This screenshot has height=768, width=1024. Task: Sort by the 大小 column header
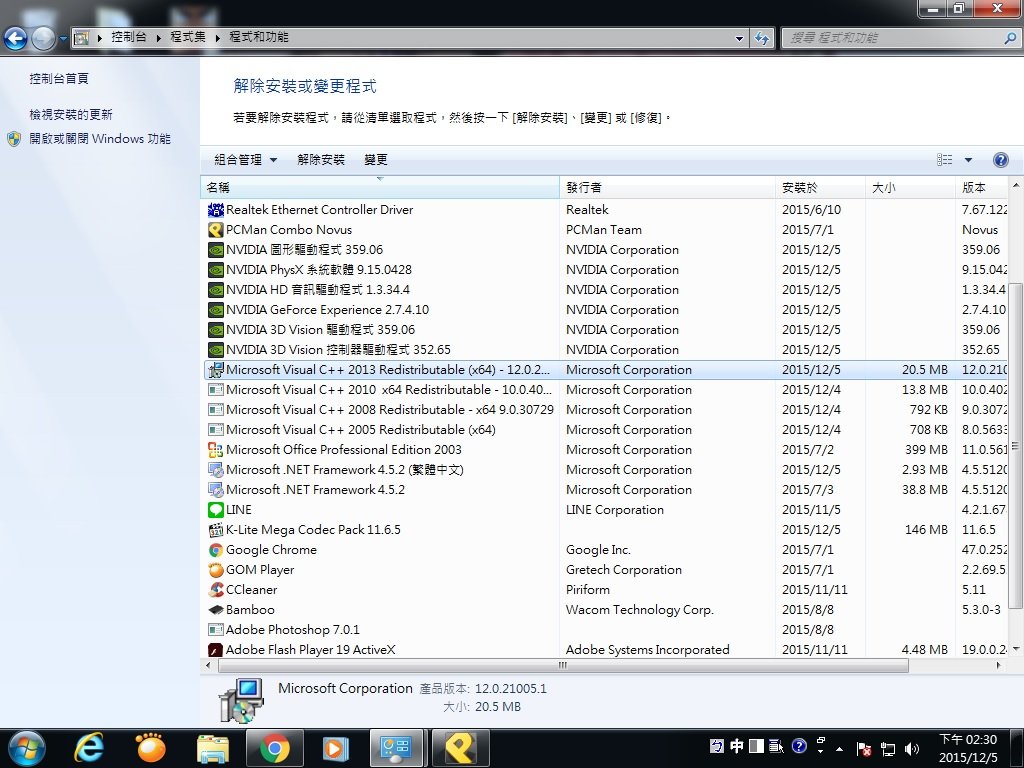coord(910,187)
